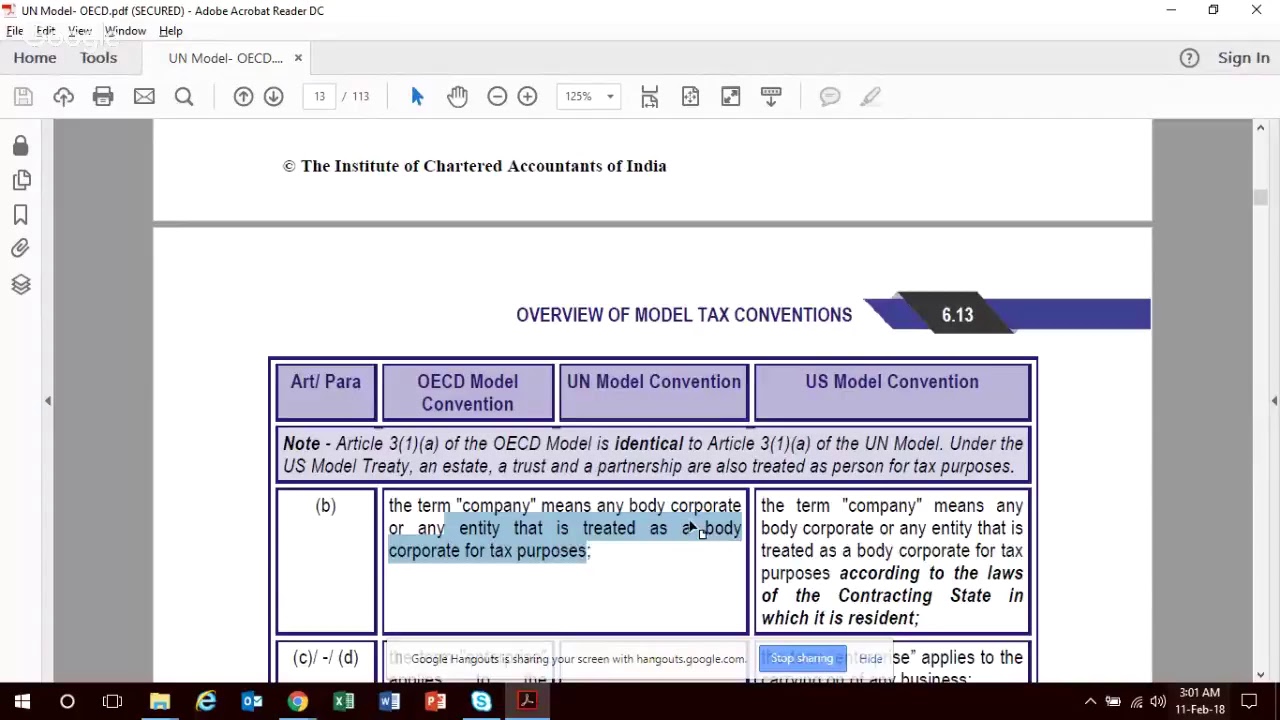The image size is (1280, 720).
Task: Open the File menu
Action: coord(15,31)
